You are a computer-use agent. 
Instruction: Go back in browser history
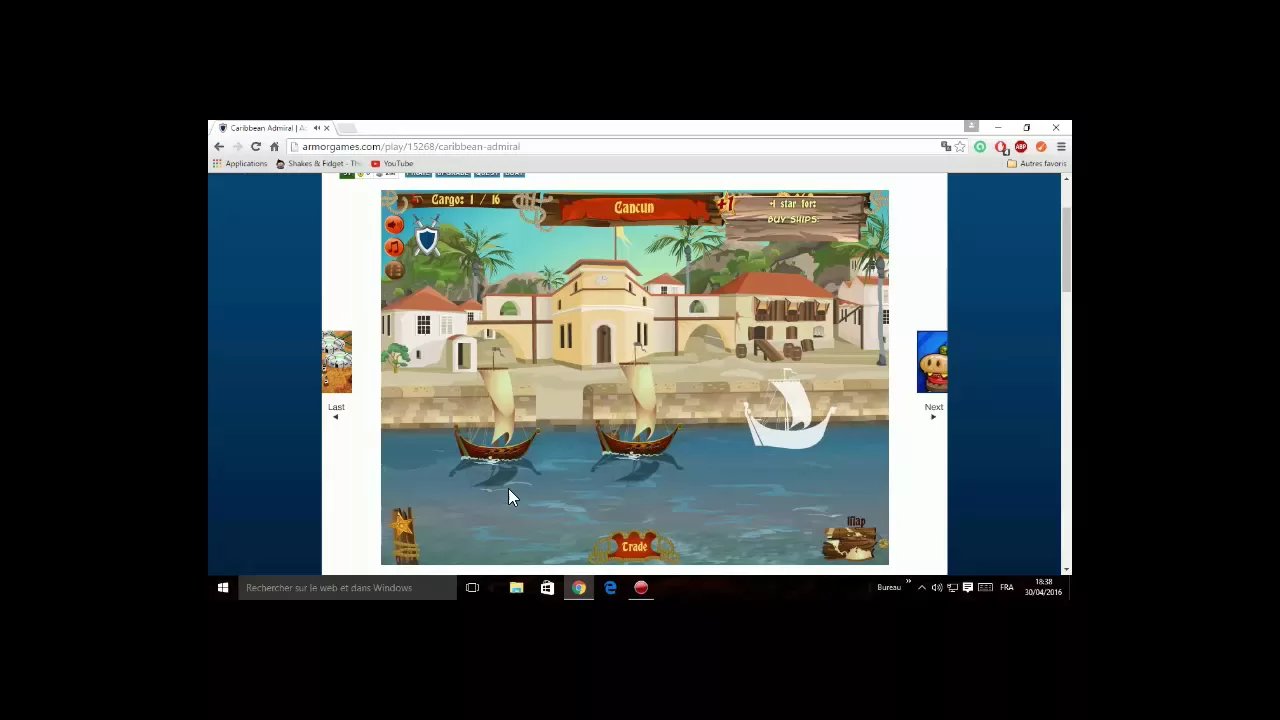pyautogui.click(x=219, y=146)
